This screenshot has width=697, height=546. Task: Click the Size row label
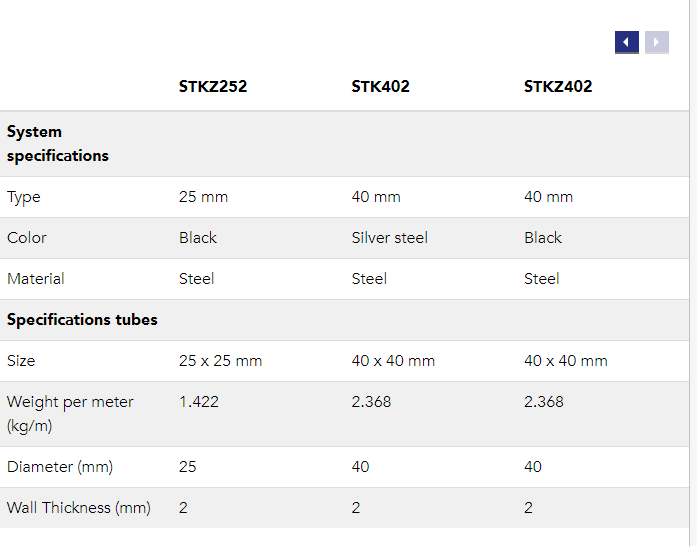21,361
